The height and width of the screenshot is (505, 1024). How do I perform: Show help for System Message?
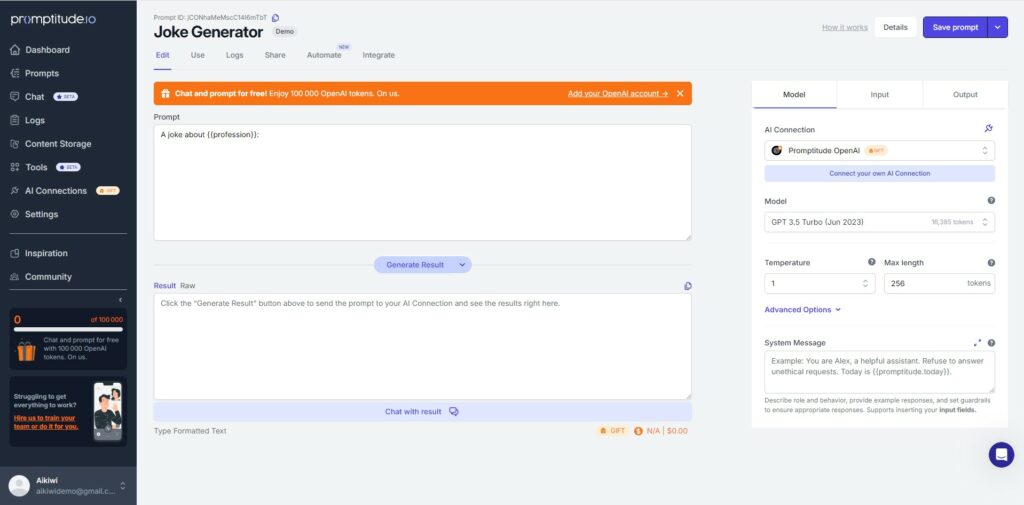click(991, 342)
